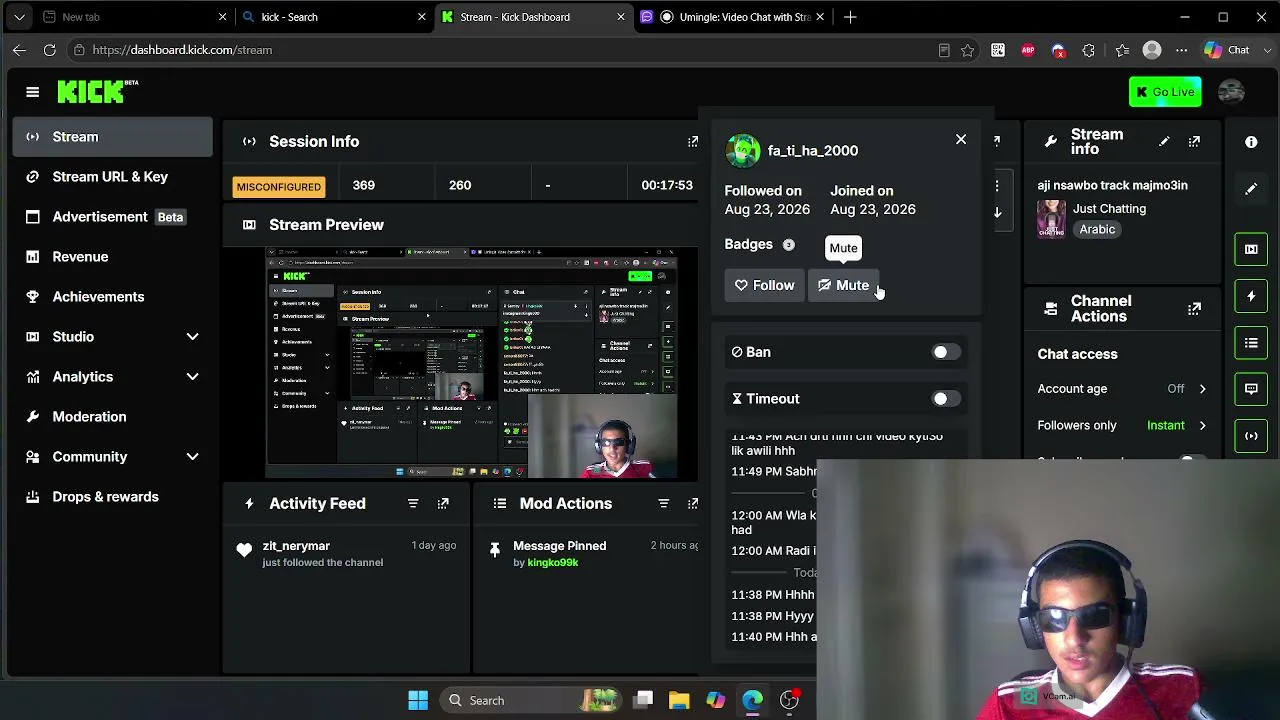This screenshot has width=1280, height=720.
Task: Open Windows Start menu
Action: click(x=418, y=701)
